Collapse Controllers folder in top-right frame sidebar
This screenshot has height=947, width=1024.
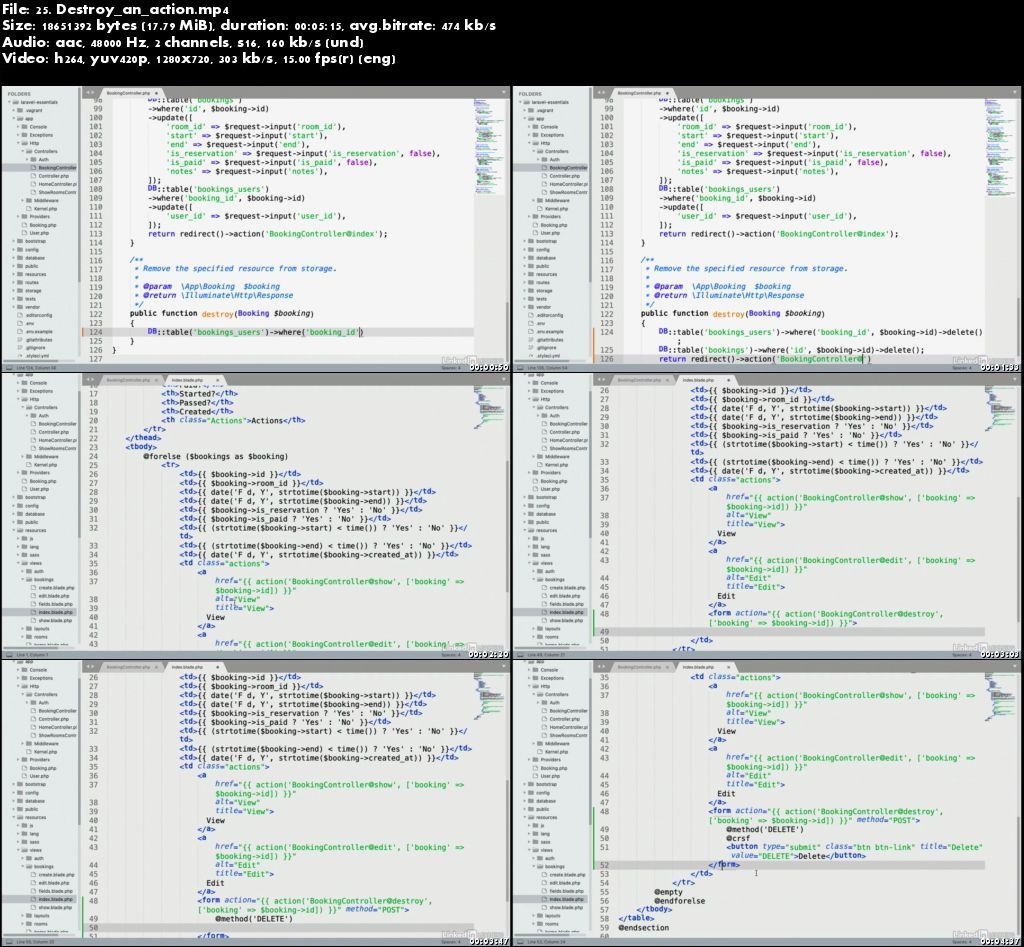[x=536, y=151]
